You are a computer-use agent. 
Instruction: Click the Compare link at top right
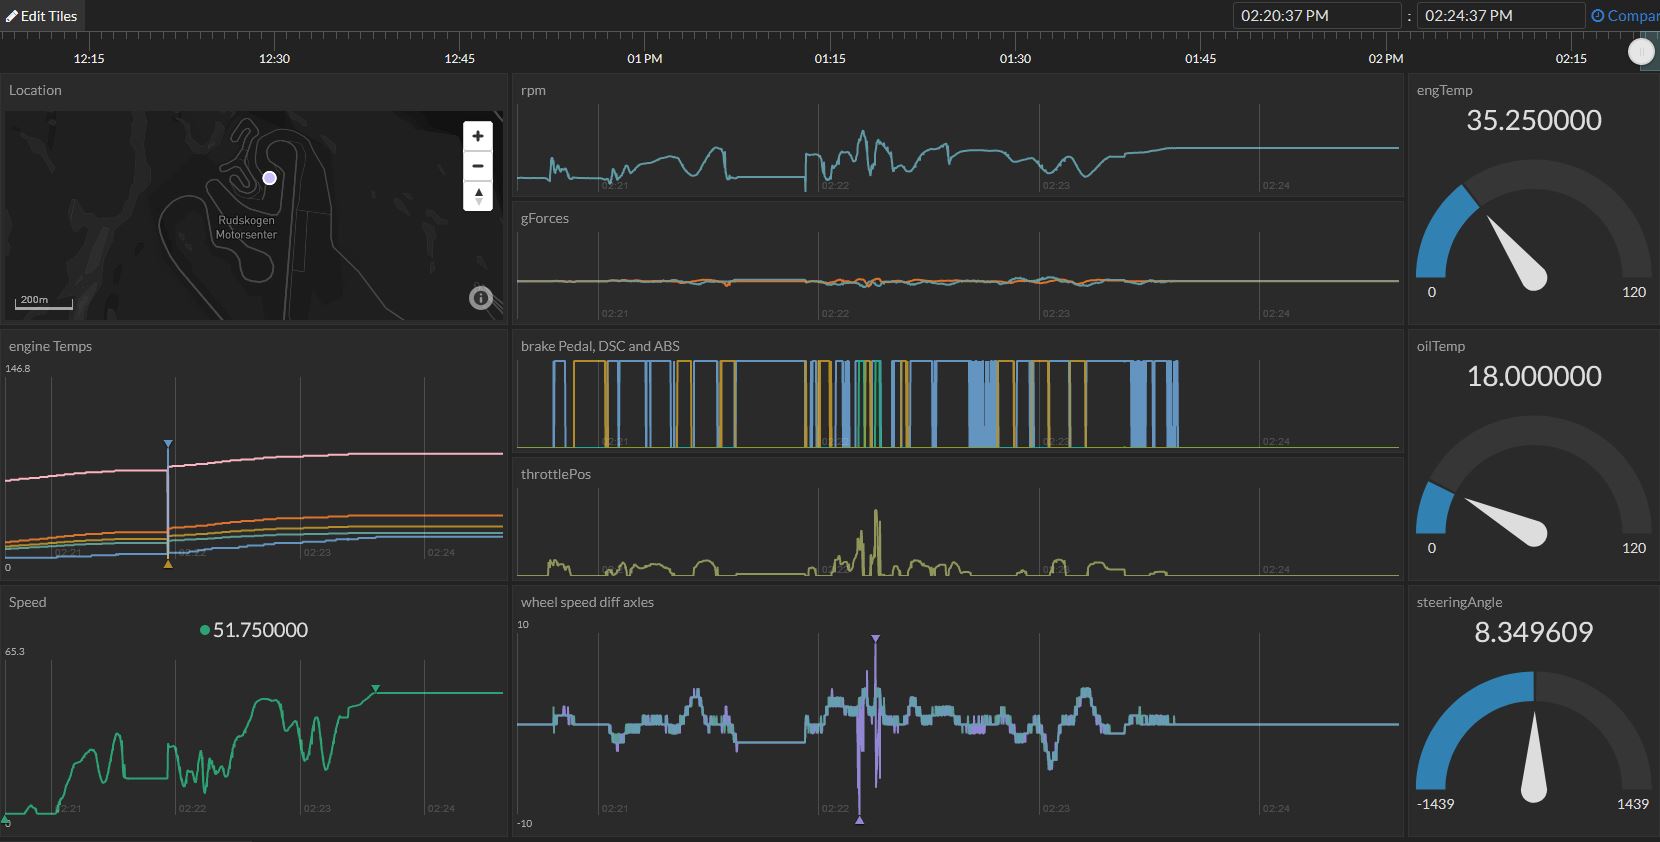(x=1626, y=16)
